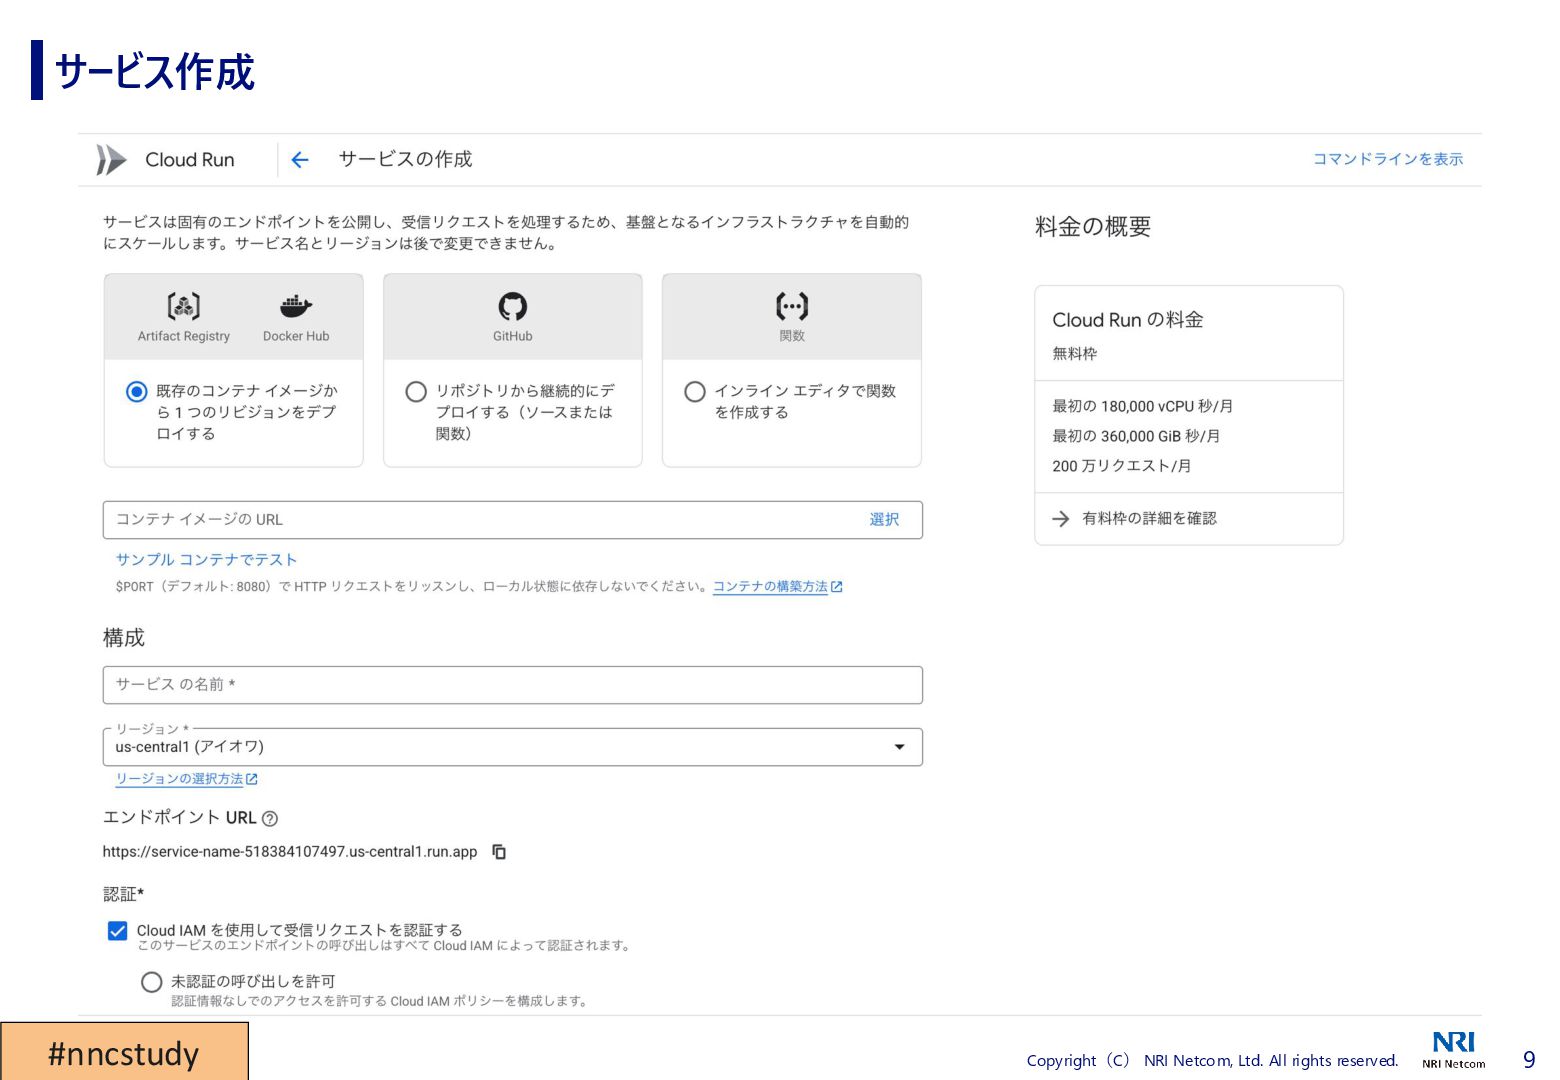Click the 無料枠 label

point(1075,354)
